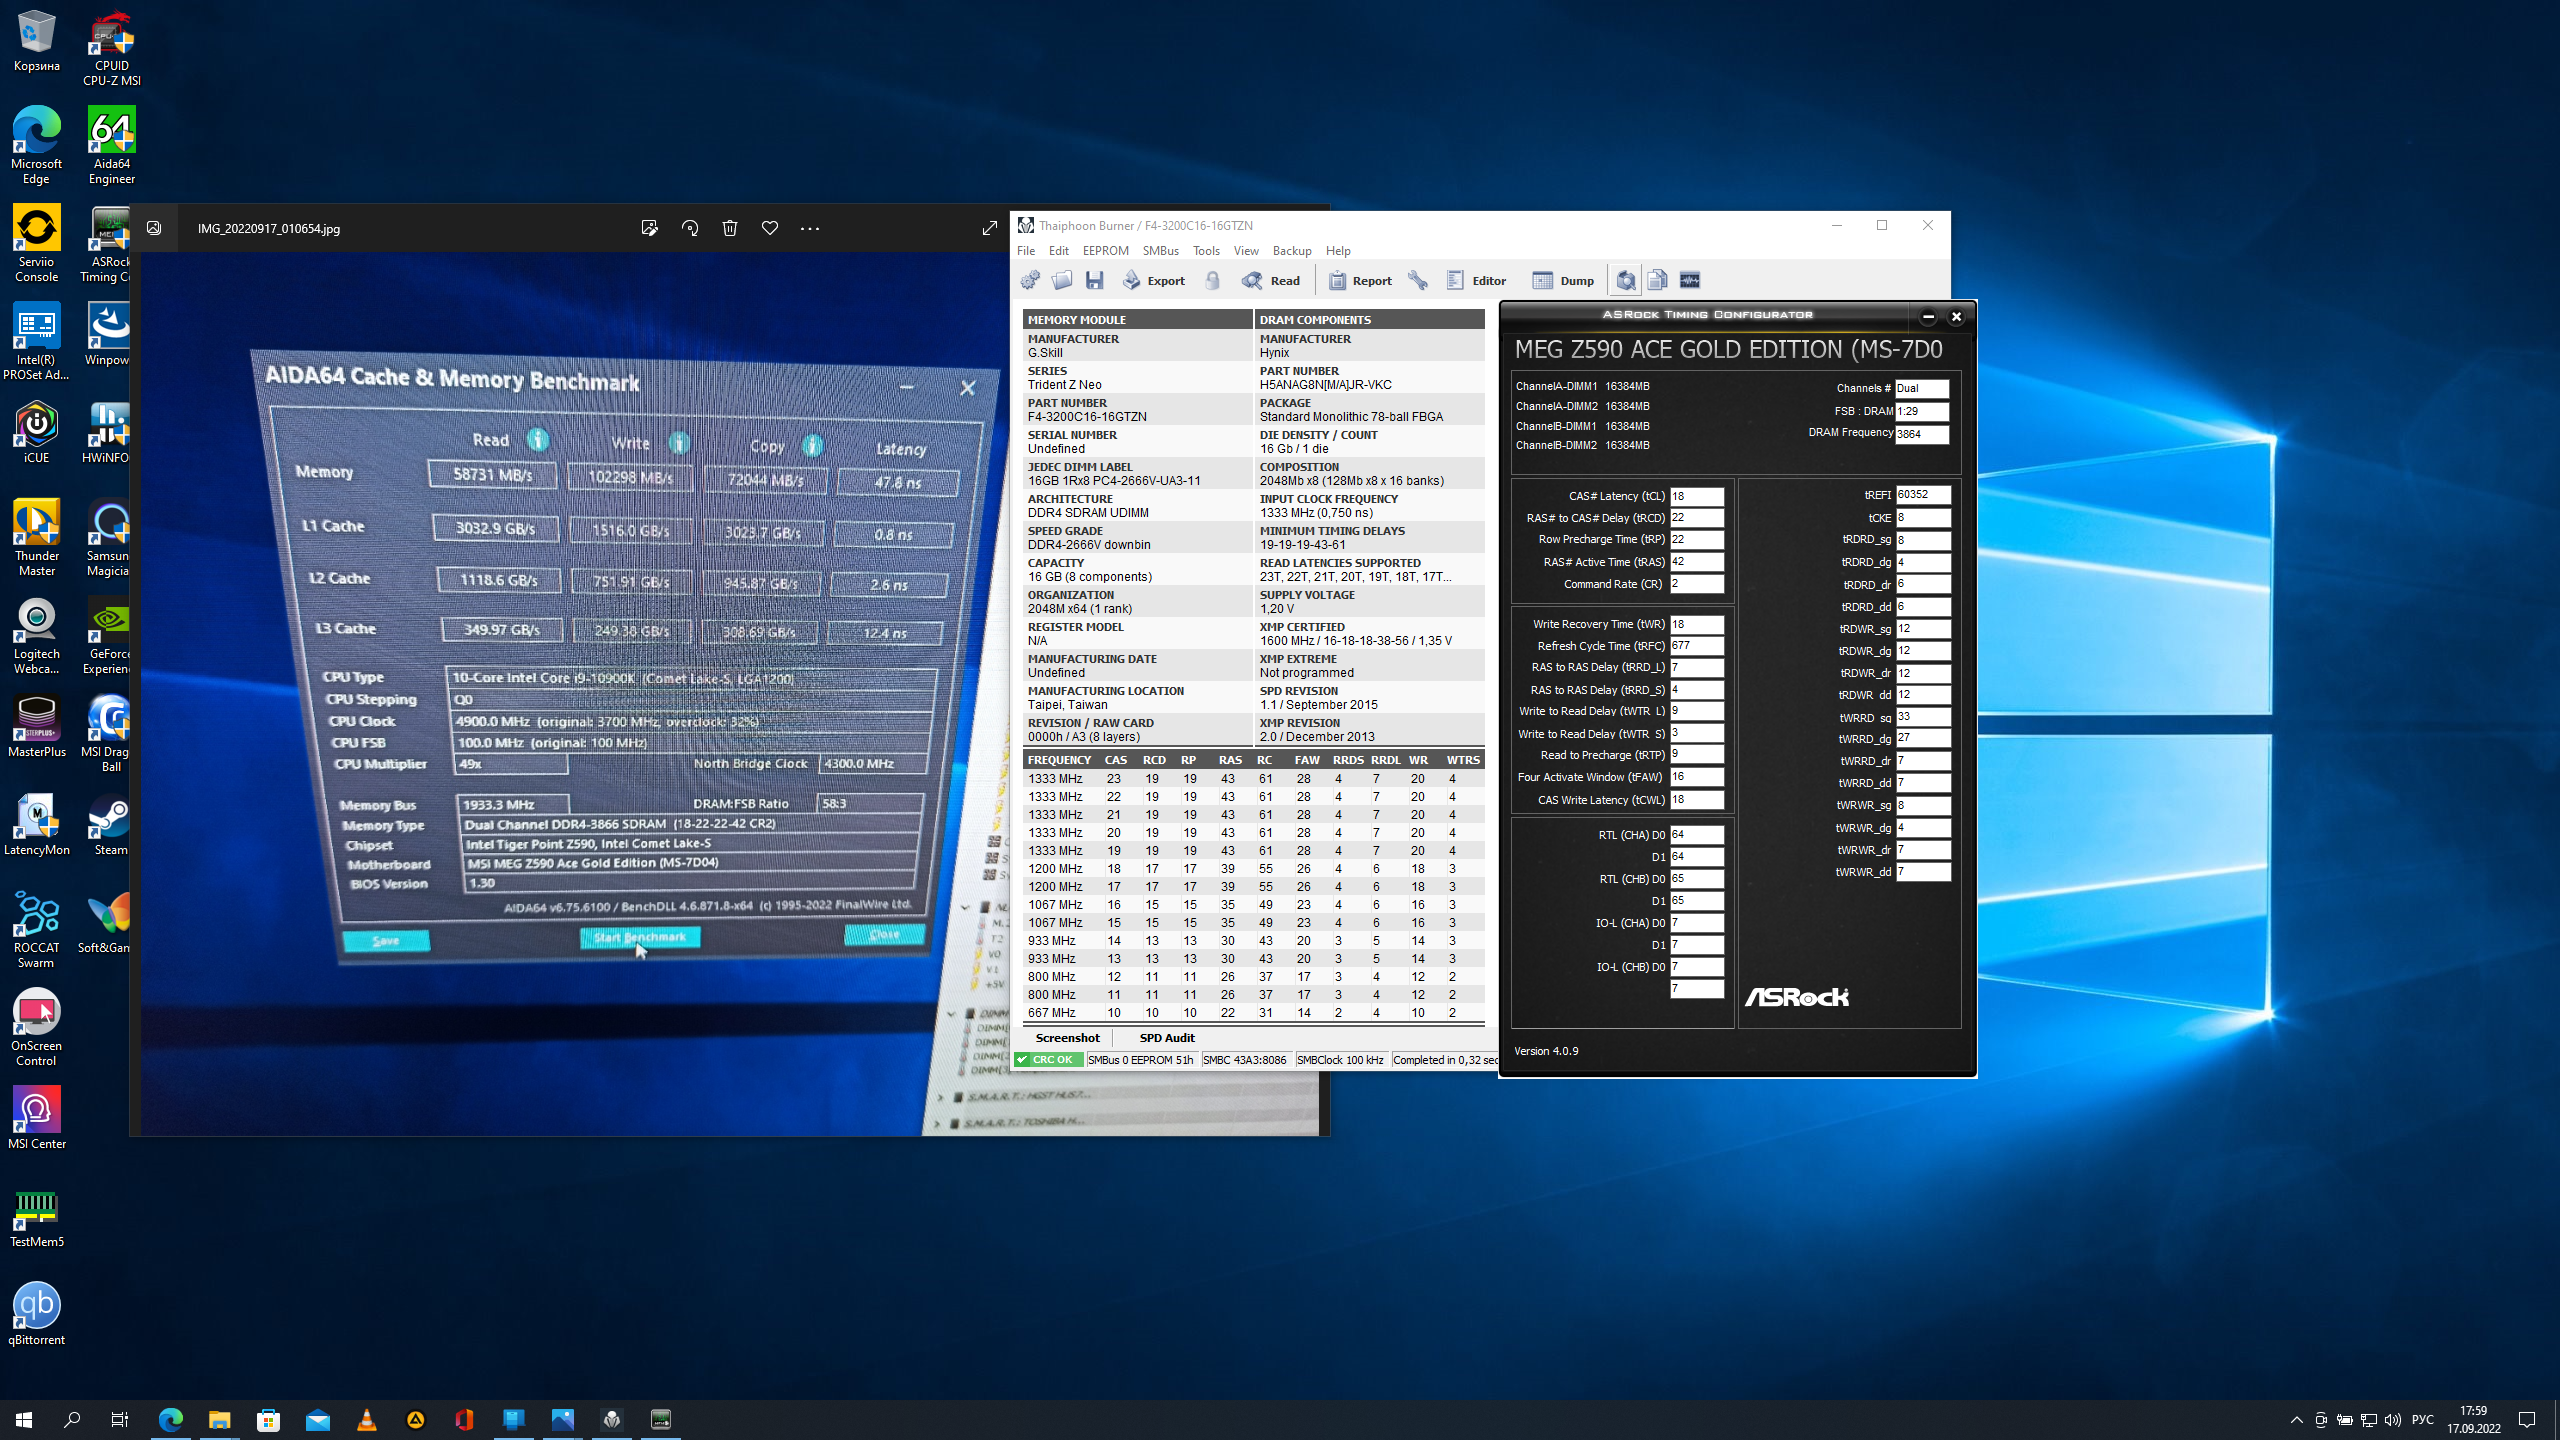Delete the photo using the trash icon
2560x1440 pixels.
click(730, 229)
